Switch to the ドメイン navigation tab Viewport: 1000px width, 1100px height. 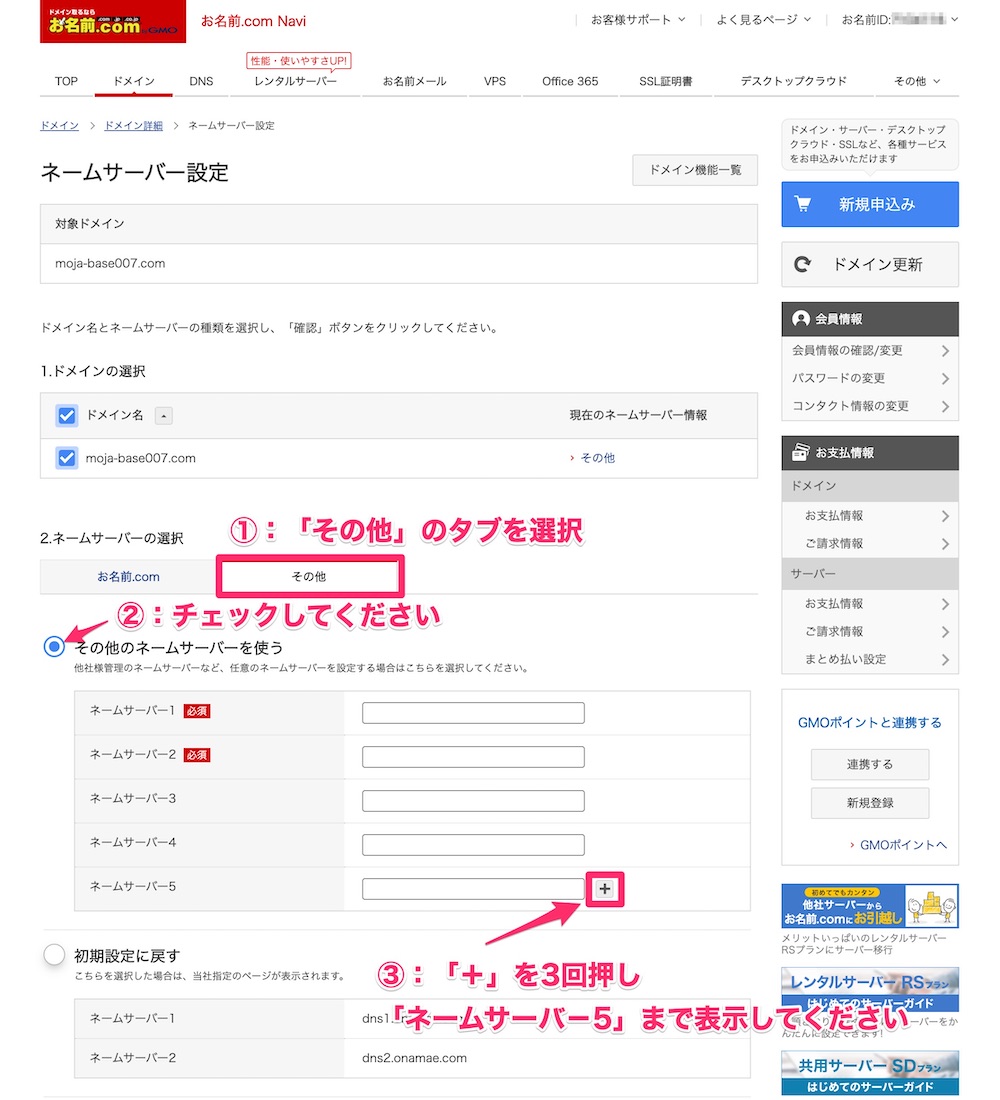click(134, 81)
